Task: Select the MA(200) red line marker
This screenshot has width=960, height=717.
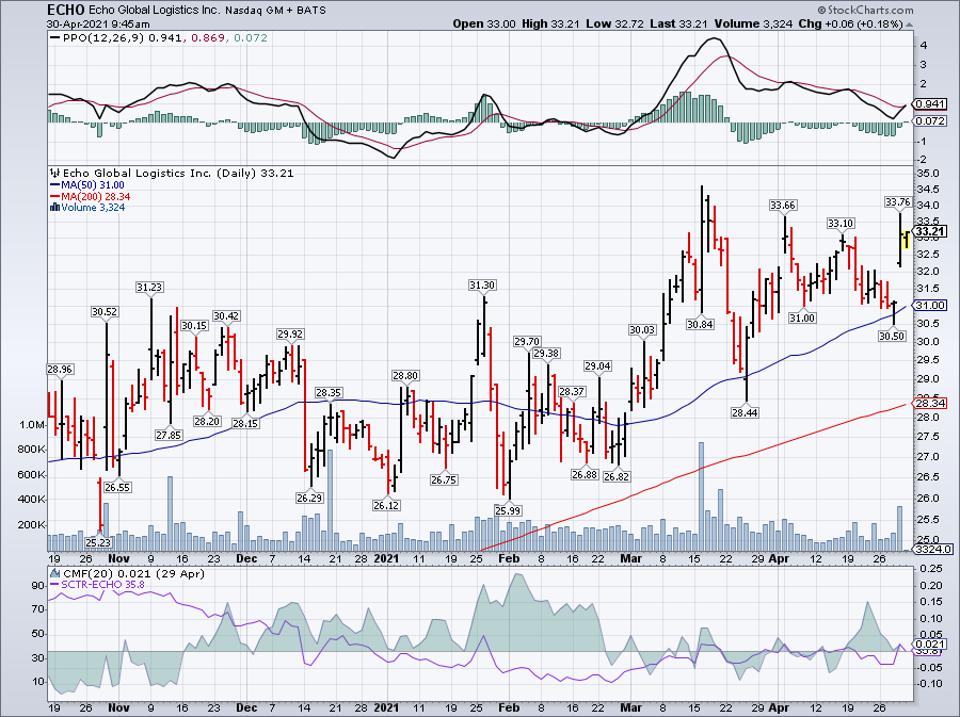Action: 55,196
